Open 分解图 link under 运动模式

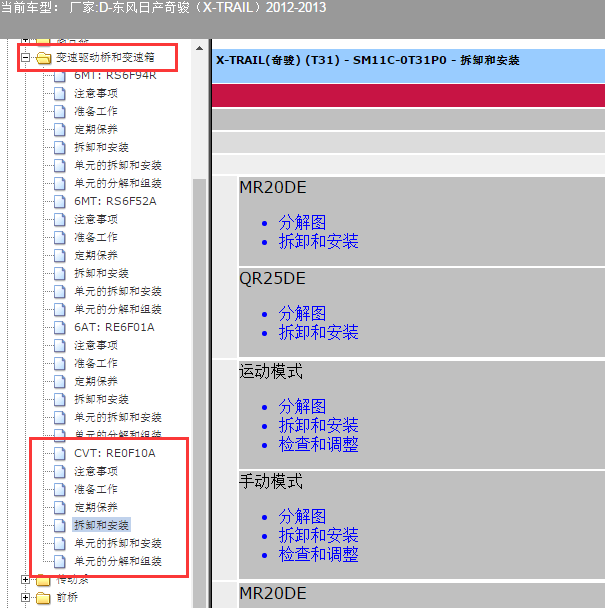(x=302, y=406)
